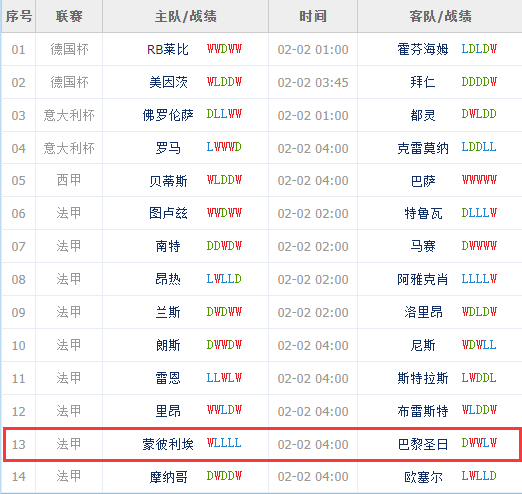Image resolution: width=522 pixels, height=494 pixels.
Task: Open home team 雷恩
Action: 168,378
